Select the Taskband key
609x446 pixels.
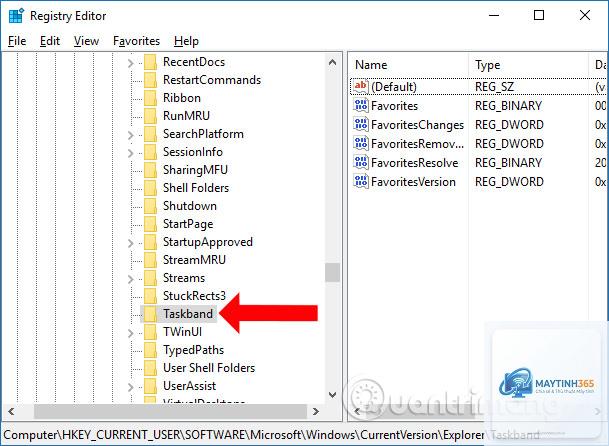(188, 314)
